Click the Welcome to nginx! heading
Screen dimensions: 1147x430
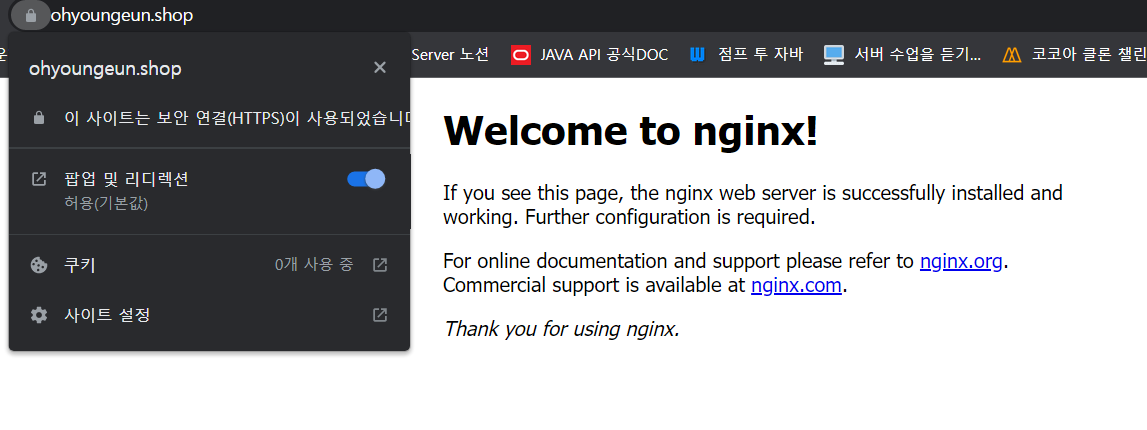tap(631, 132)
